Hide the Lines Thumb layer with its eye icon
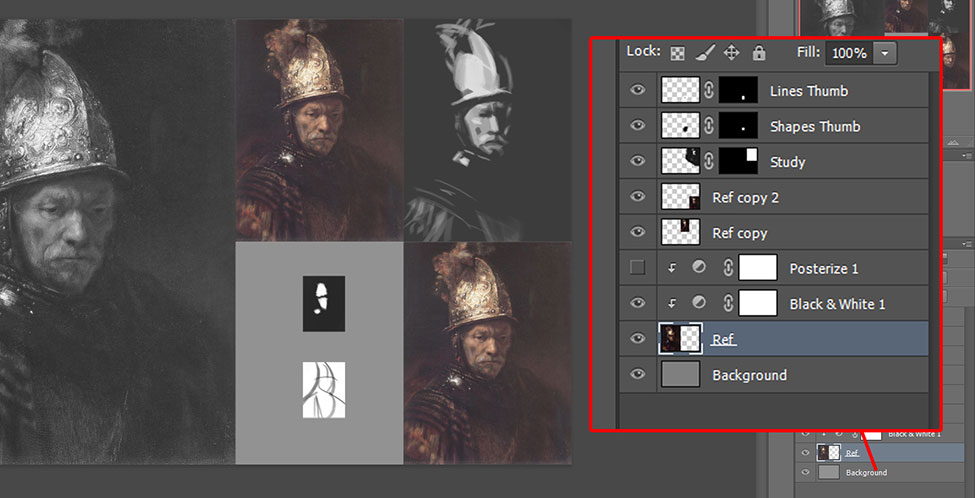975x498 pixels. click(637, 90)
